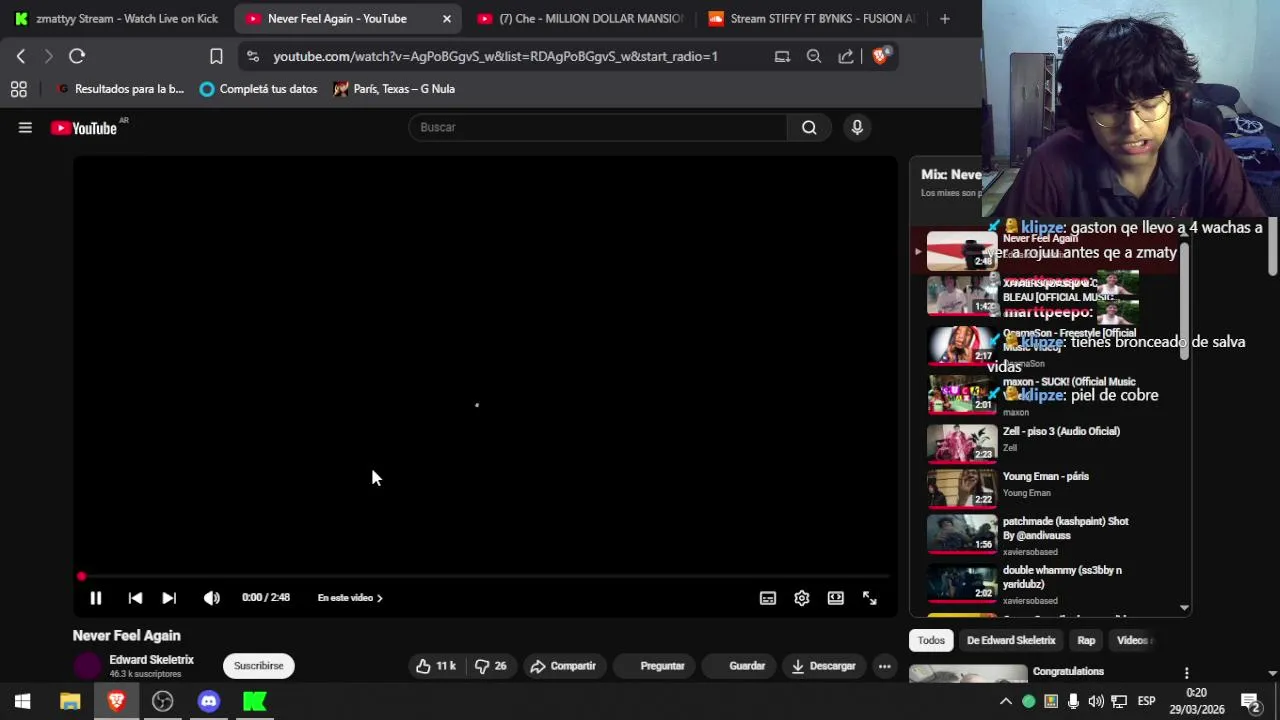
Task: Click the Compartir share button
Action: tap(563, 666)
